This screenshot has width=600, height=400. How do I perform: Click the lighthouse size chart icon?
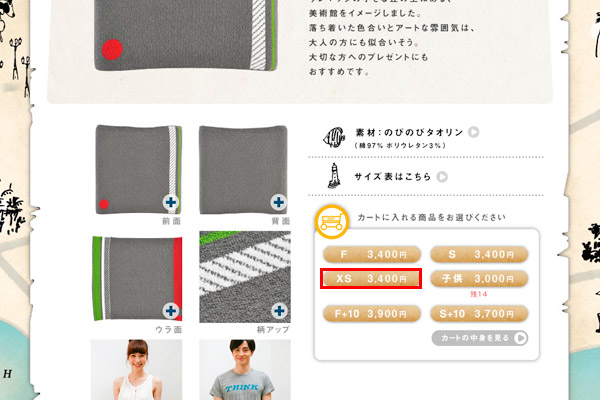334,176
